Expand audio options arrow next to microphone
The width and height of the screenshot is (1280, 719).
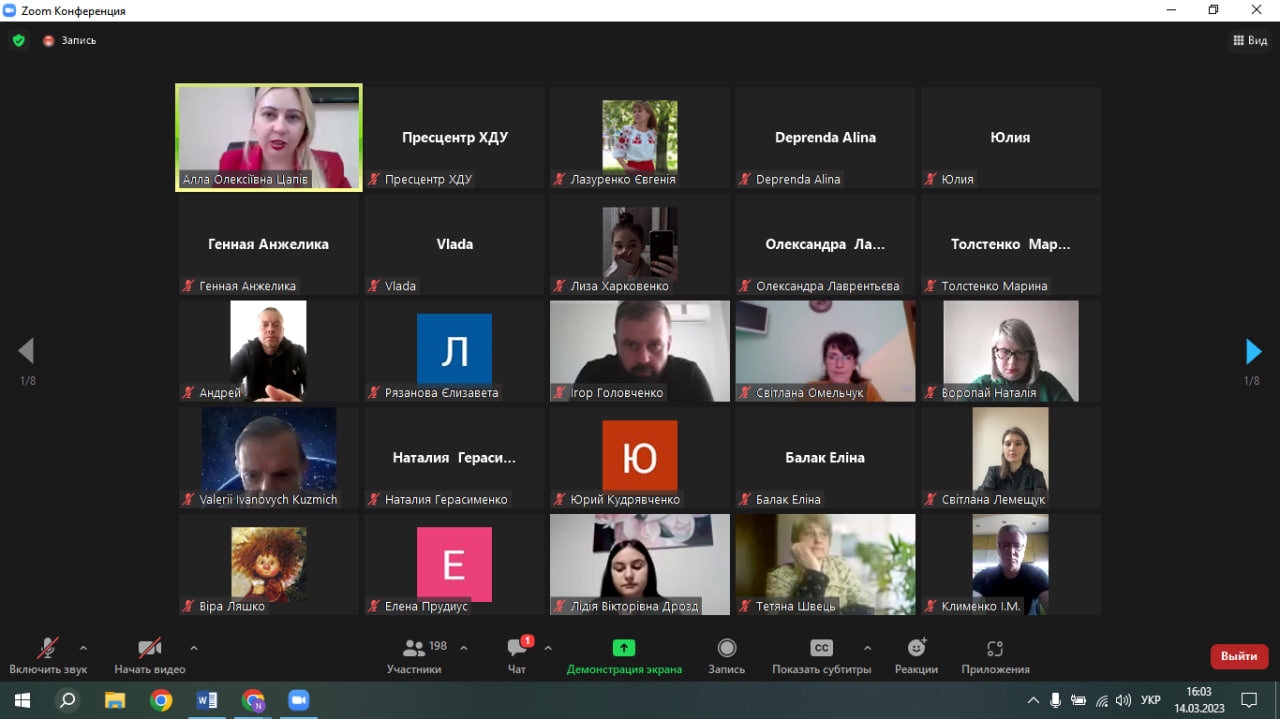(83, 647)
